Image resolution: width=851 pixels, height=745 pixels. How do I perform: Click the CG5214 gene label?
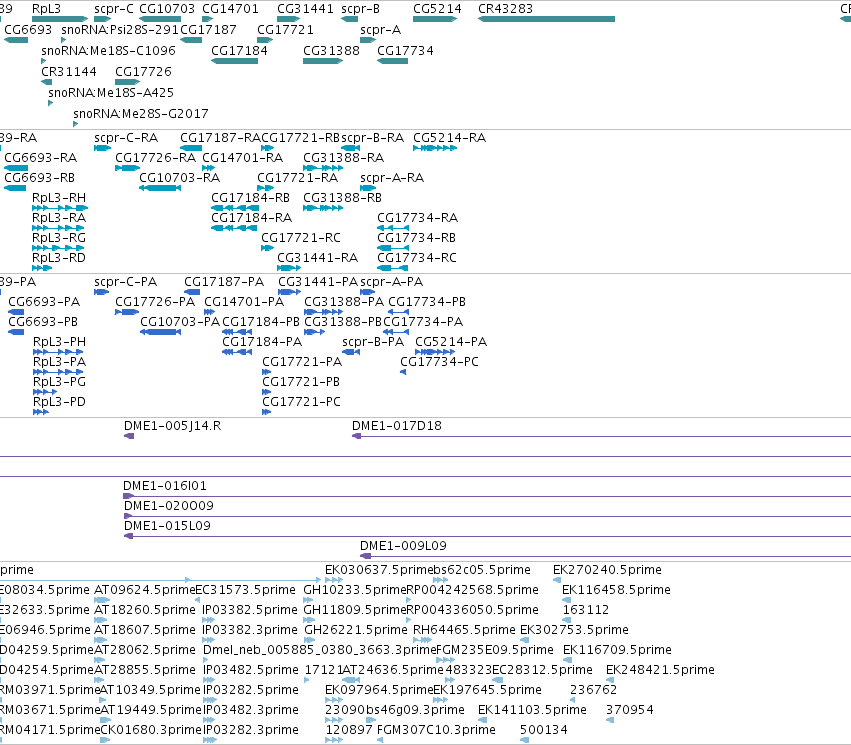tap(437, 9)
